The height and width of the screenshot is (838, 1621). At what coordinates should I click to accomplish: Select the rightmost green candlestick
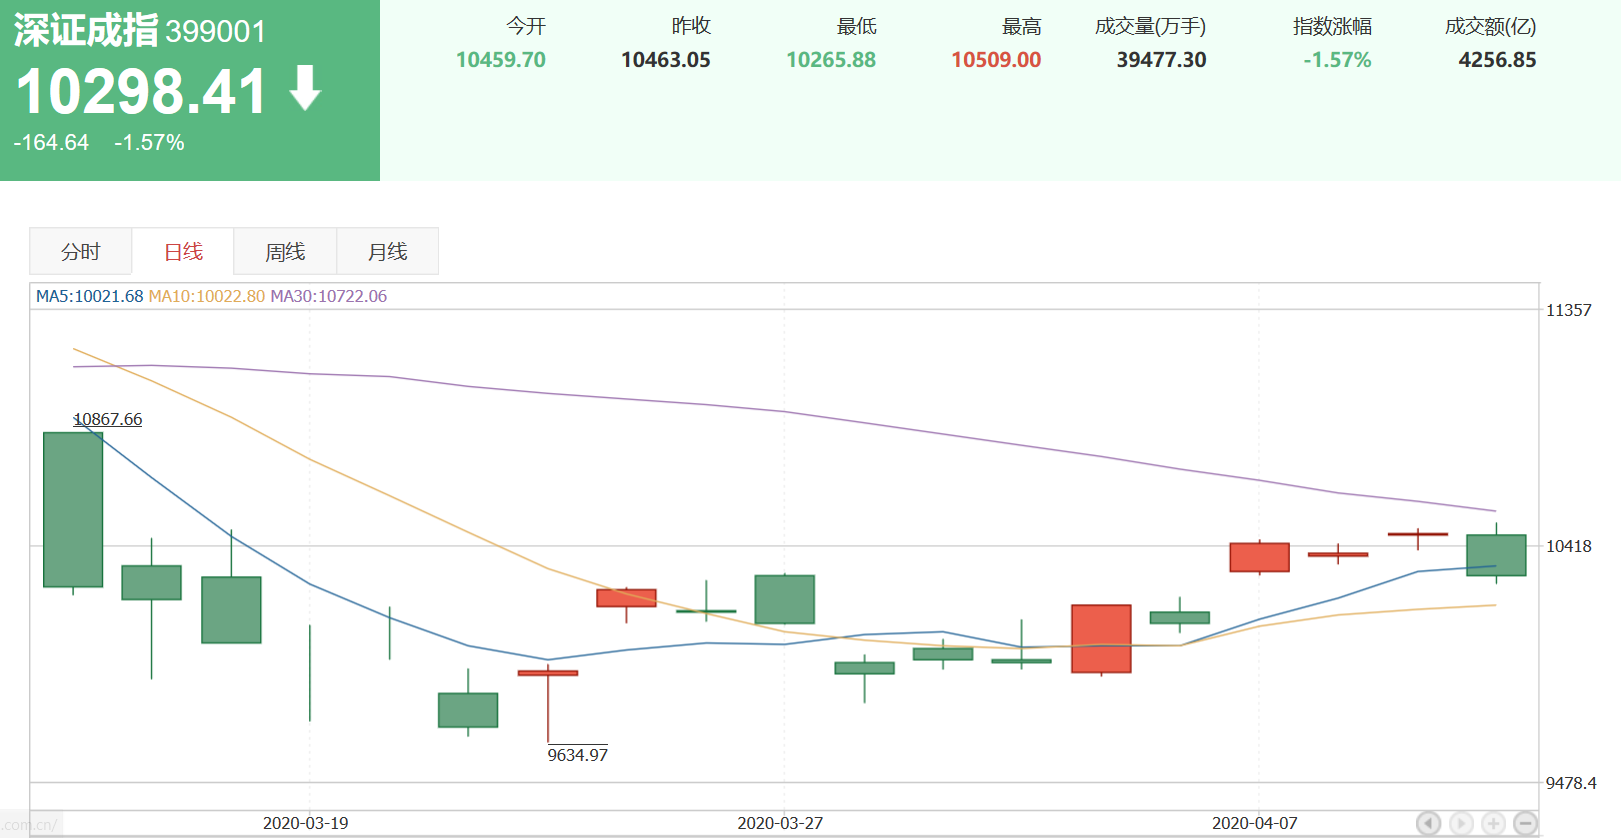[1496, 555]
